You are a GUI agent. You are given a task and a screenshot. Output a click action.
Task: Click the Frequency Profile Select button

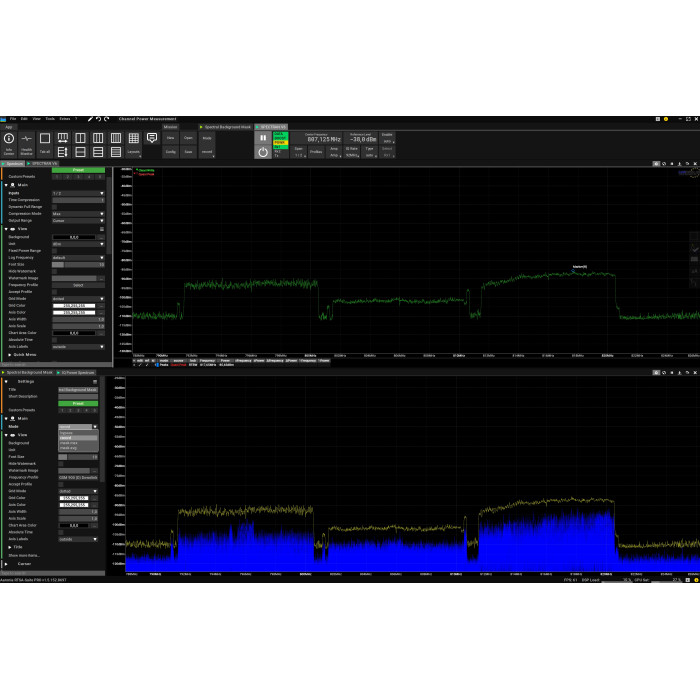tap(78, 285)
